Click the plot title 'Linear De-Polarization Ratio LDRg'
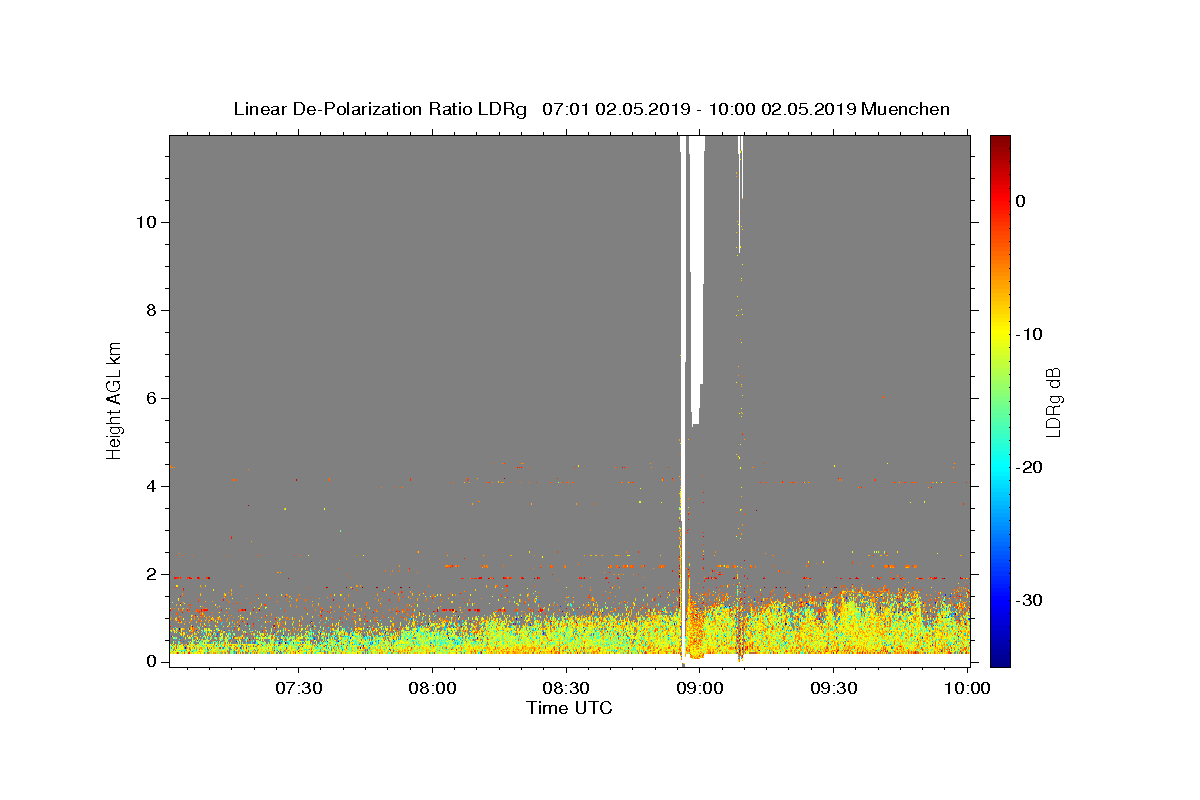This screenshot has height=800, width=1200. point(380,109)
